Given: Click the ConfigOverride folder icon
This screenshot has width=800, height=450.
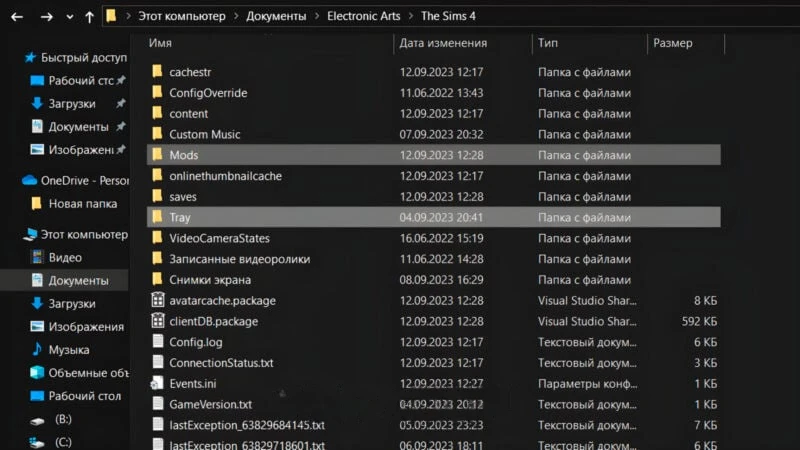Looking at the screenshot, I should click(x=157, y=92).
